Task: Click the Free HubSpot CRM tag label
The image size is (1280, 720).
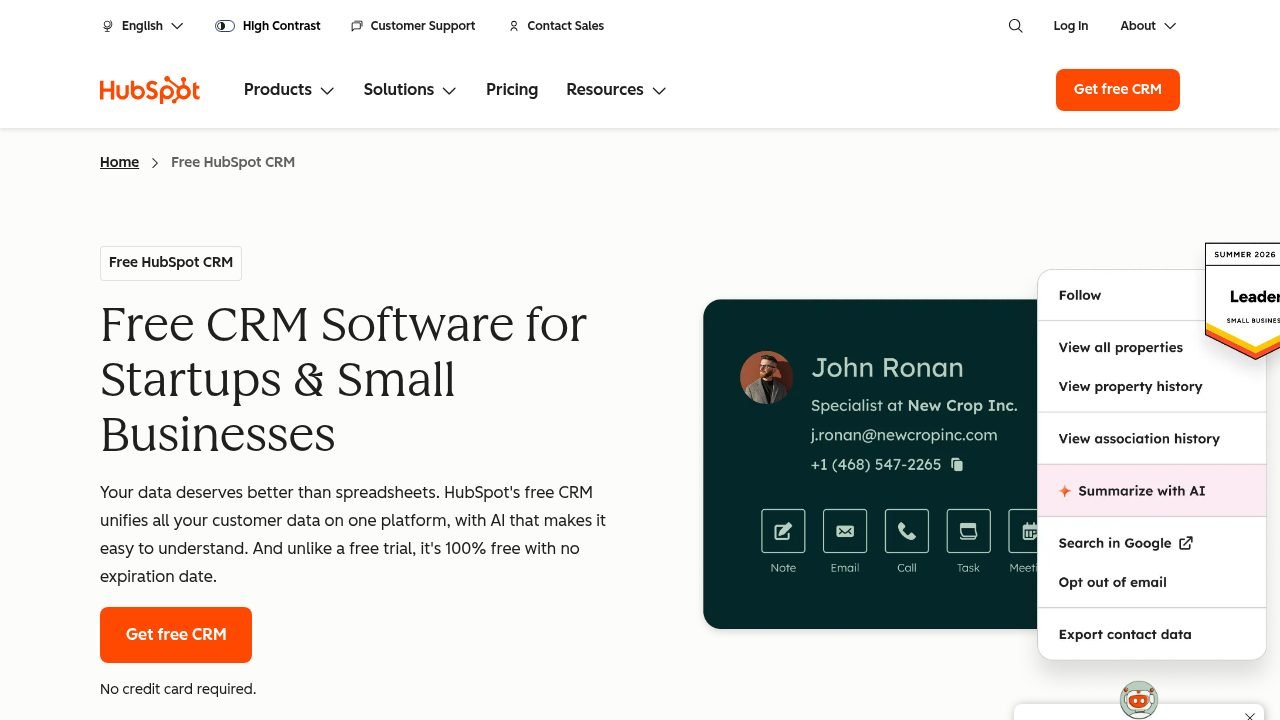Action: pyautogui.click(x=171, y=262)
